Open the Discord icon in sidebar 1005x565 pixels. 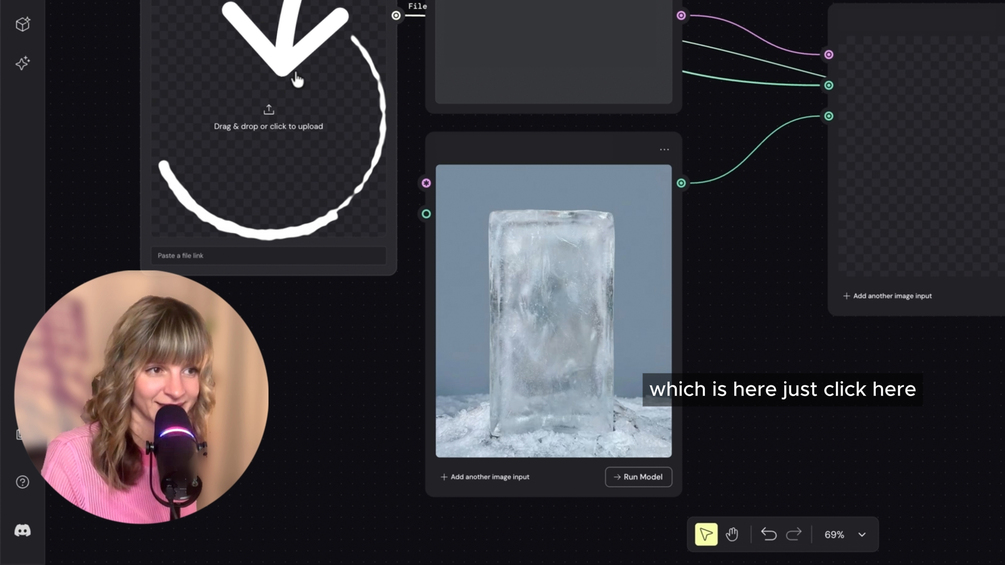[x=22, y=530]
